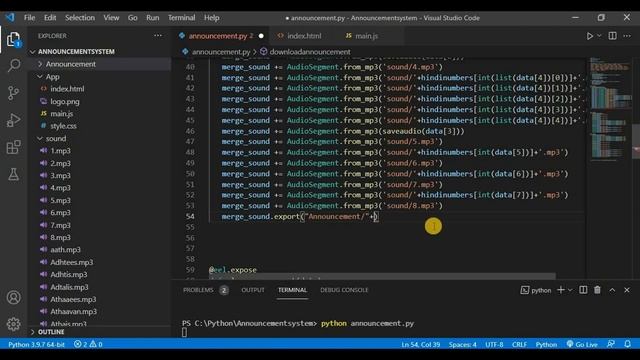The height and width of the screenshot is (360, 640).
Task: Open style.css in the explorer
Action: click(63, 126)
